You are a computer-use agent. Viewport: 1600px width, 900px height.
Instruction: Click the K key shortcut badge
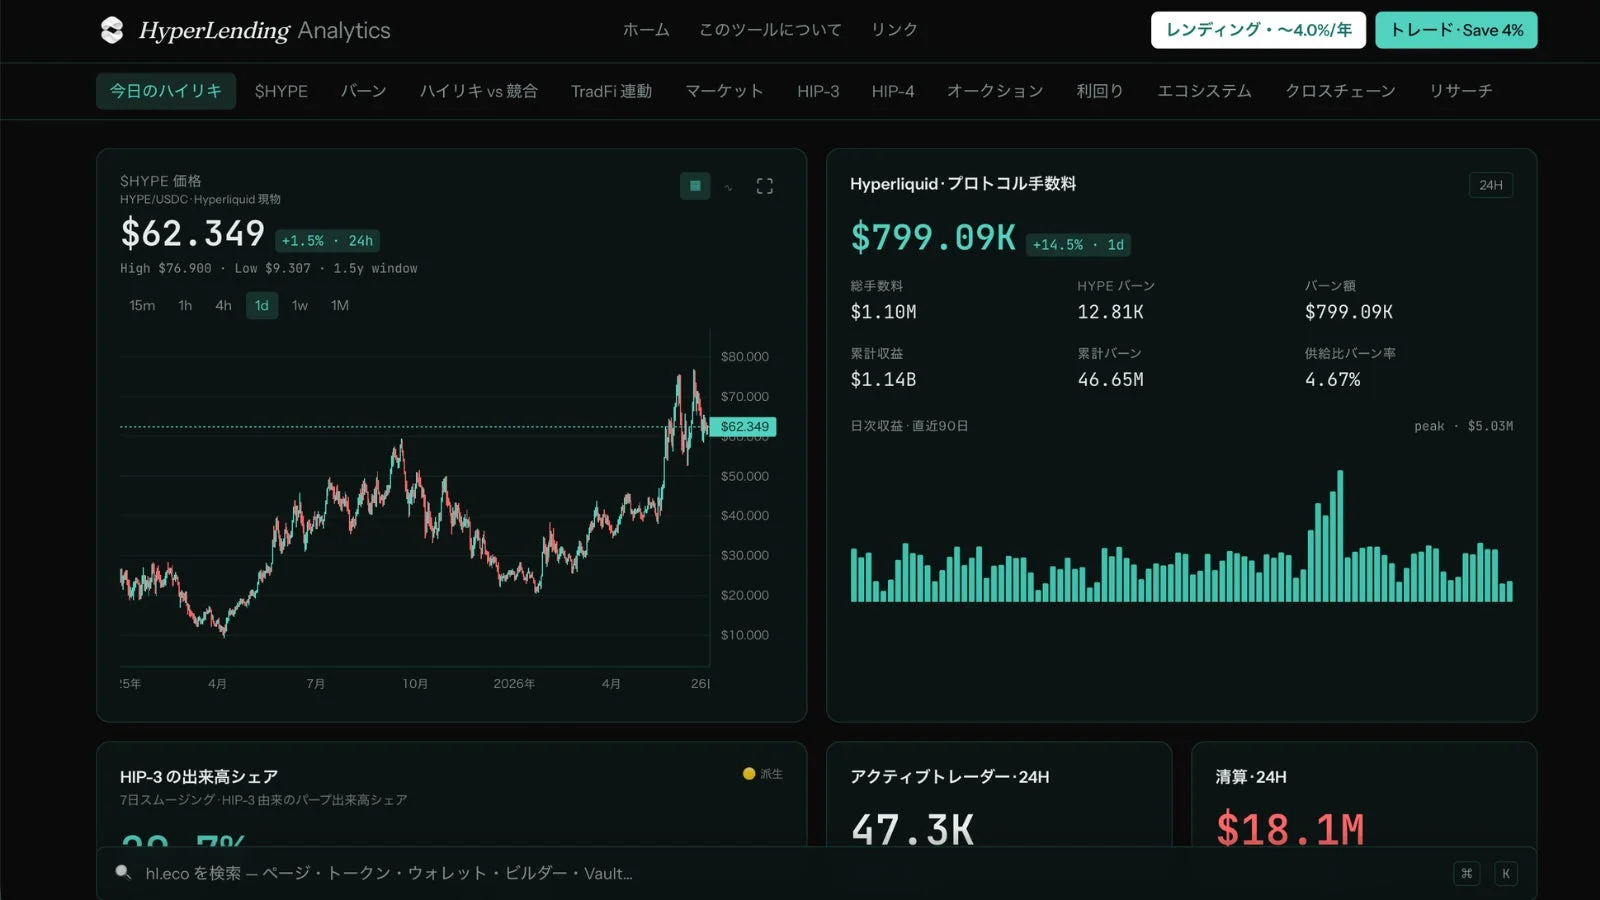click(1506, 873)
